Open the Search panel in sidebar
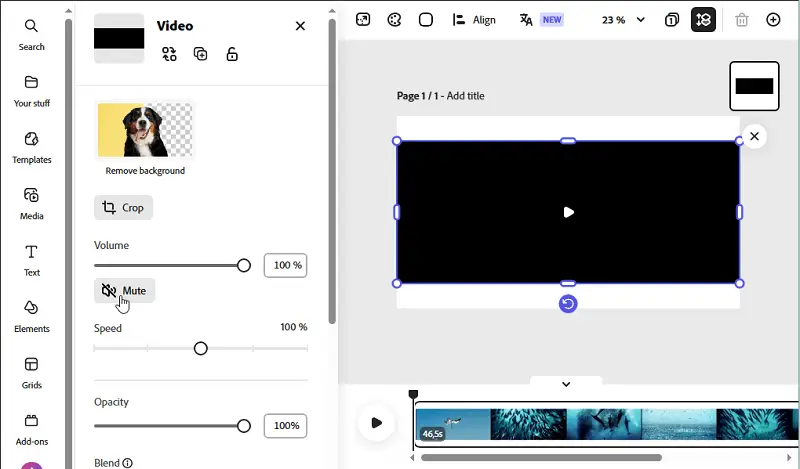 click(x=31, y=35)
